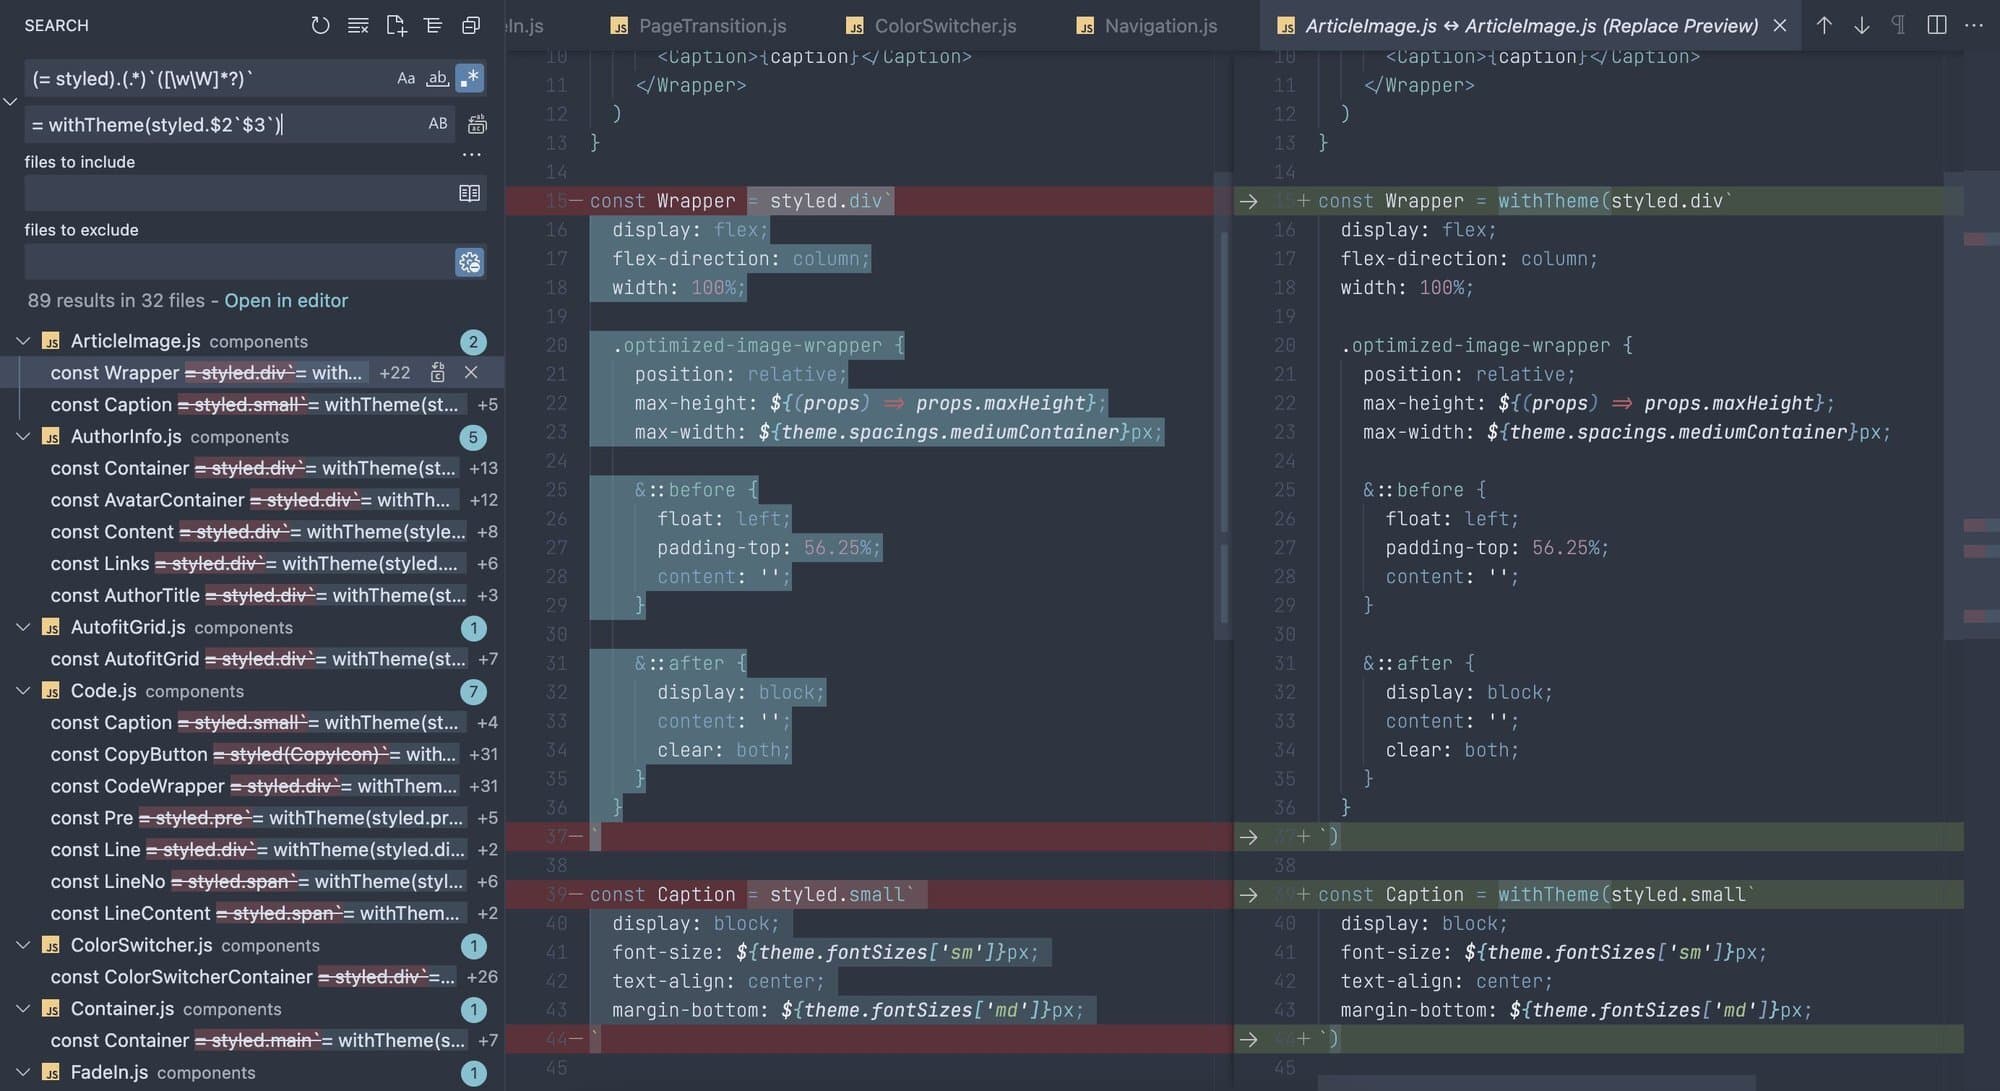Toggle search only in open editors
This screenshot has height=1091, width=2000.
pyautogui.click(x=469, y=193)
